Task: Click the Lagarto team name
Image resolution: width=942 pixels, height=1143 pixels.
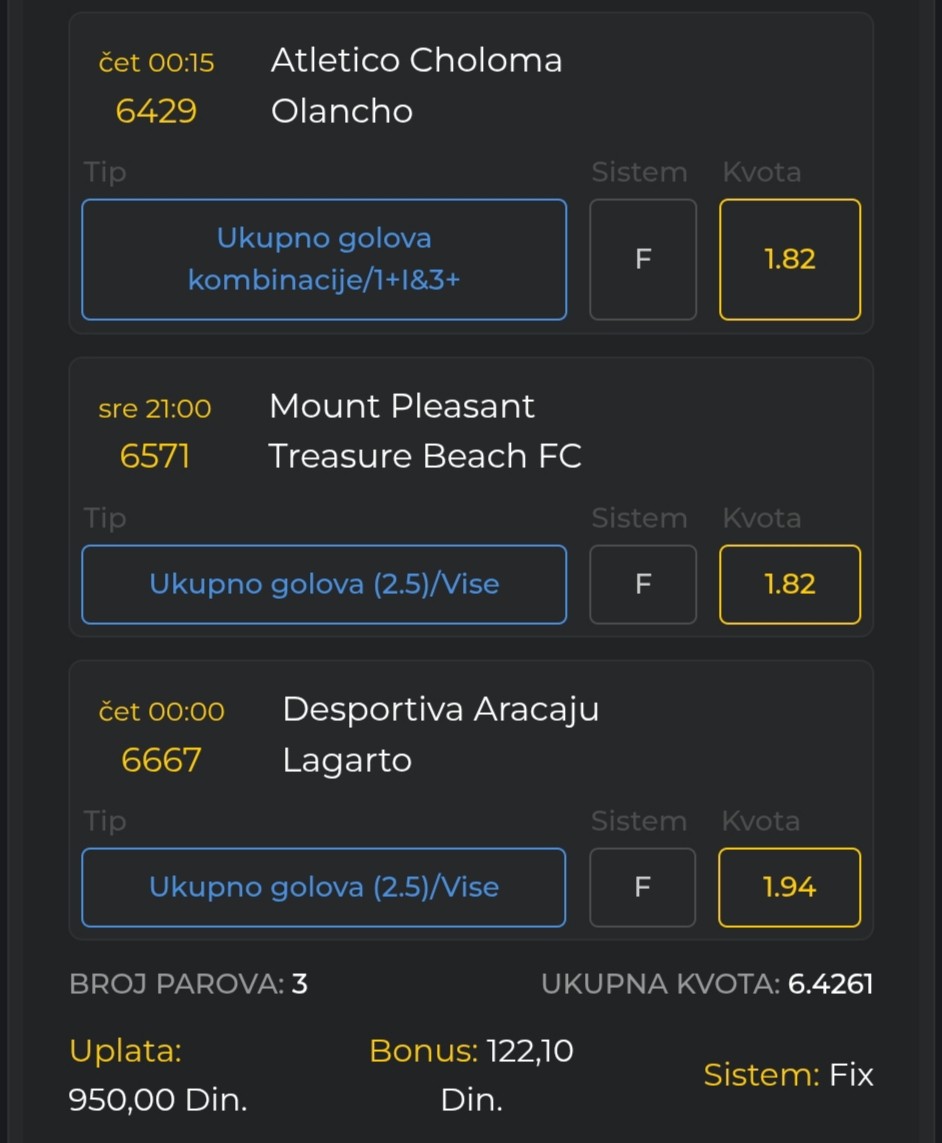Action: (347, 760)
